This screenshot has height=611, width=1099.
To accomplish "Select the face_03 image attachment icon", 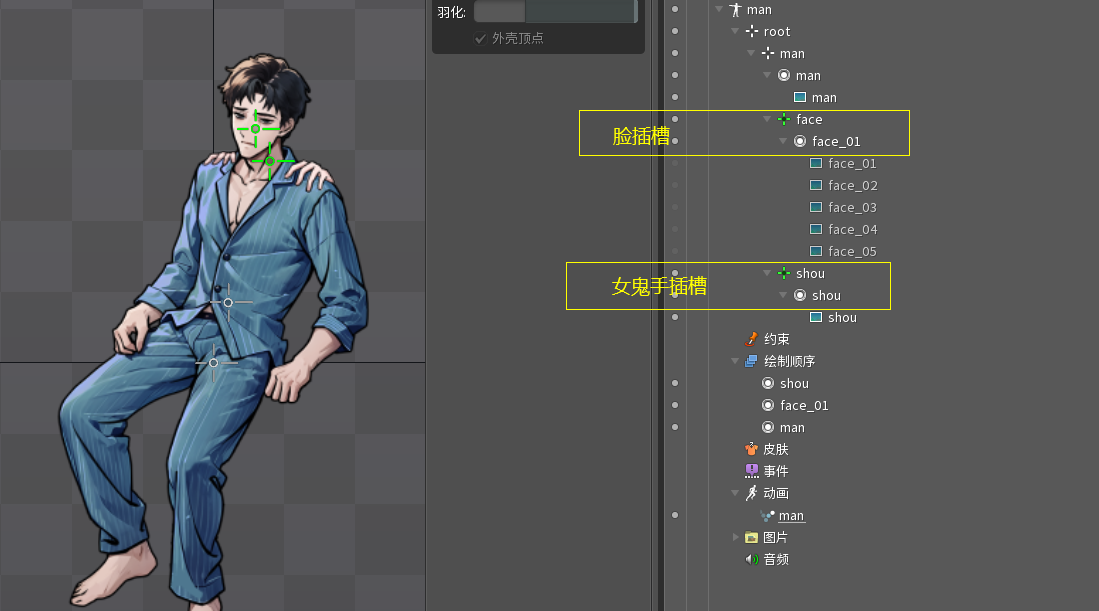I will coord(816,208).
